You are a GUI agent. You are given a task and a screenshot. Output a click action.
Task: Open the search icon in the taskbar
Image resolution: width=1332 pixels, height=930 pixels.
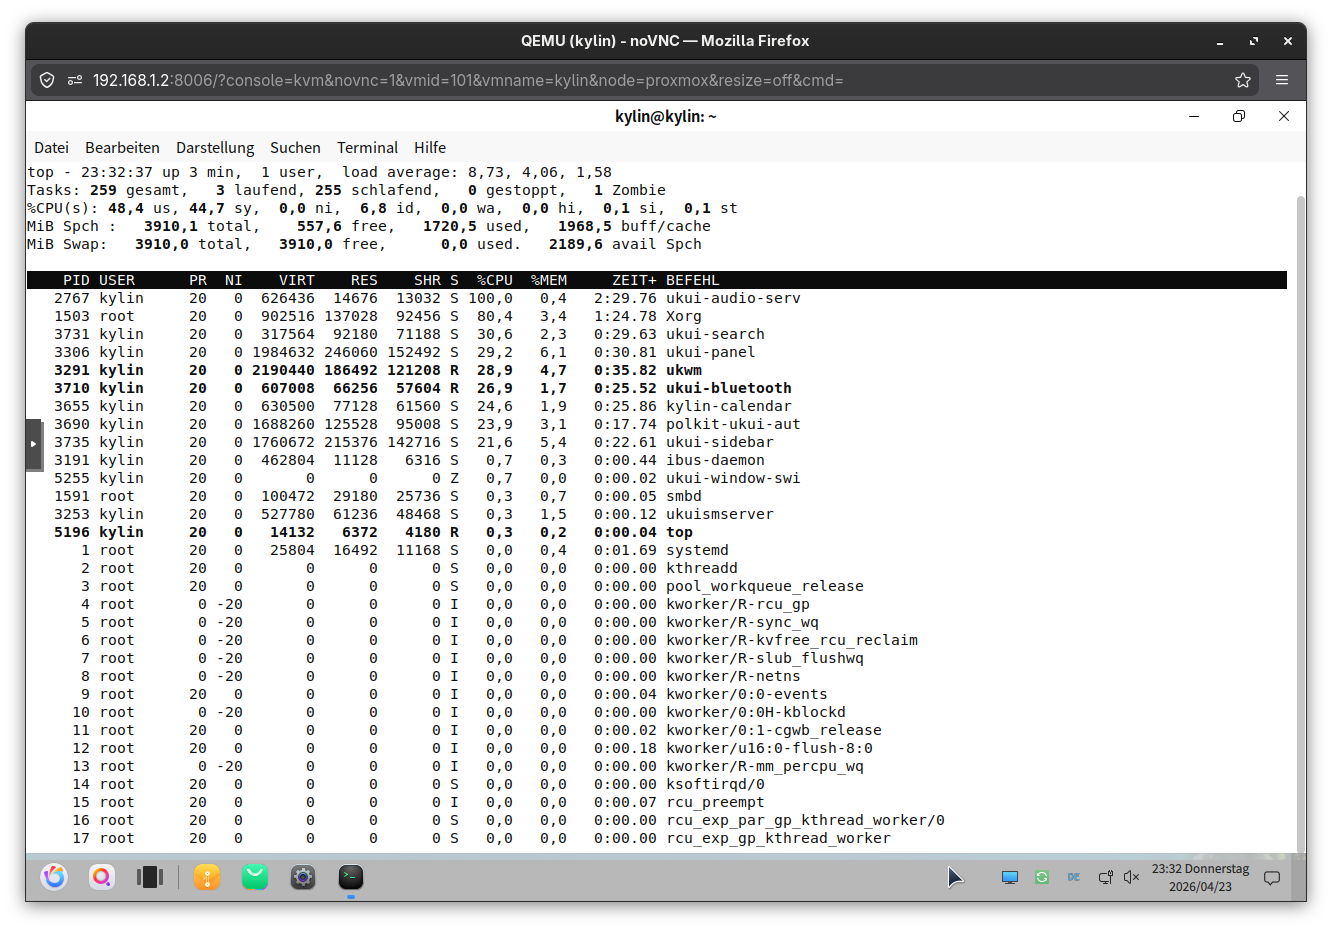(102, 877)
